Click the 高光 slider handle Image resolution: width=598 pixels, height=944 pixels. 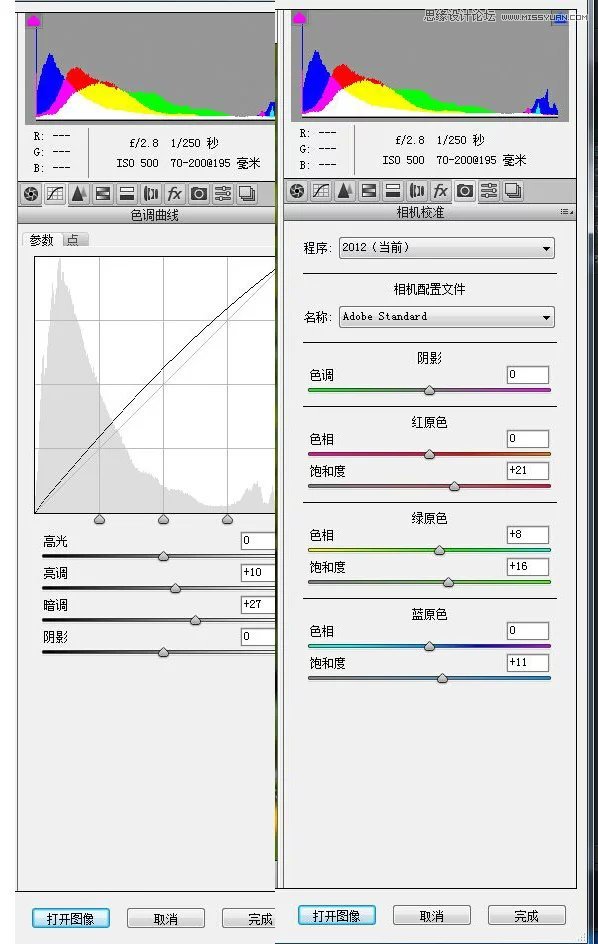163,557
